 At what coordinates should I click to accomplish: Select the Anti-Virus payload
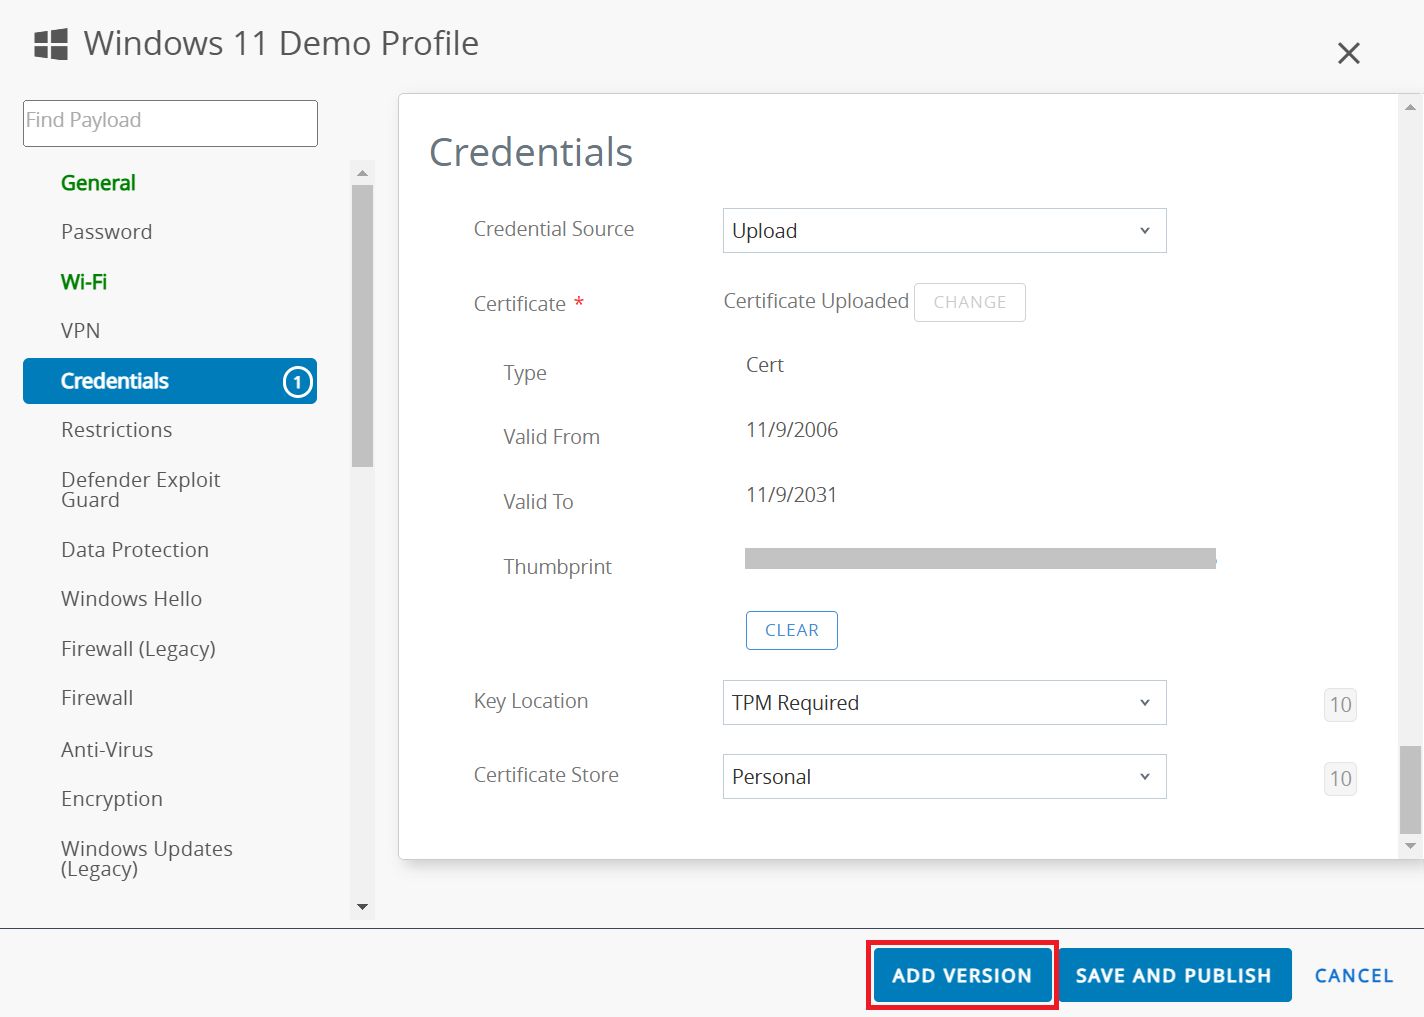pyautogui.click(x=107, y=750)
